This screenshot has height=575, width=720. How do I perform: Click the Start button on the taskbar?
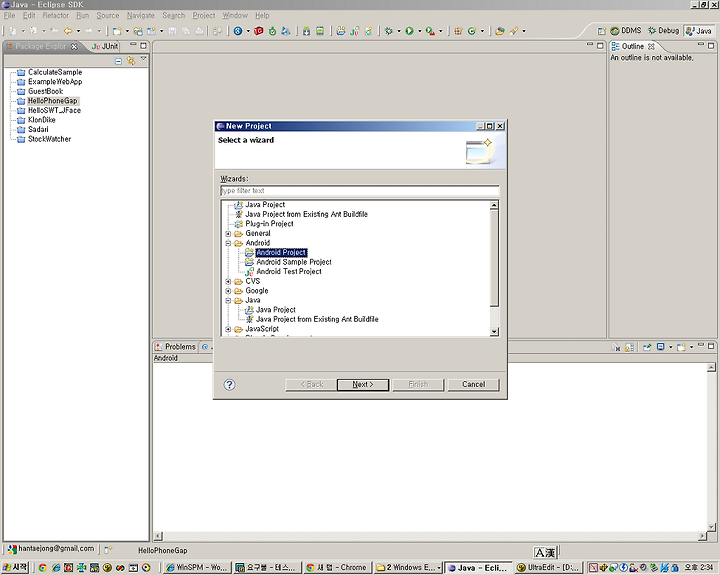pyautogui.click(x=15, y=568)
